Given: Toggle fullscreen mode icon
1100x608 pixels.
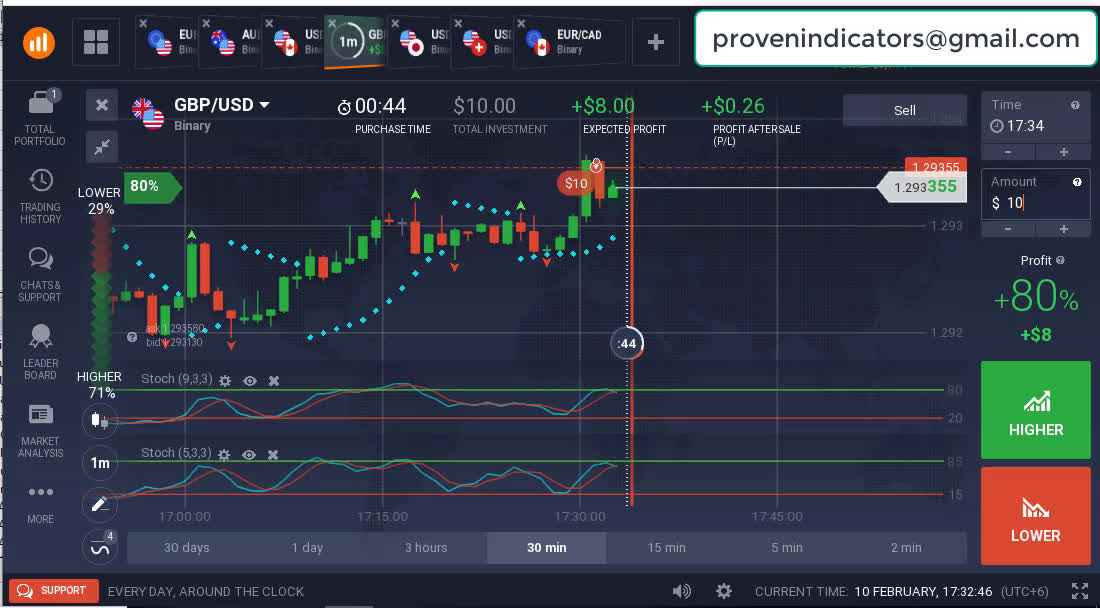Looking at the screenshot, I should (x=1079, y=591).
